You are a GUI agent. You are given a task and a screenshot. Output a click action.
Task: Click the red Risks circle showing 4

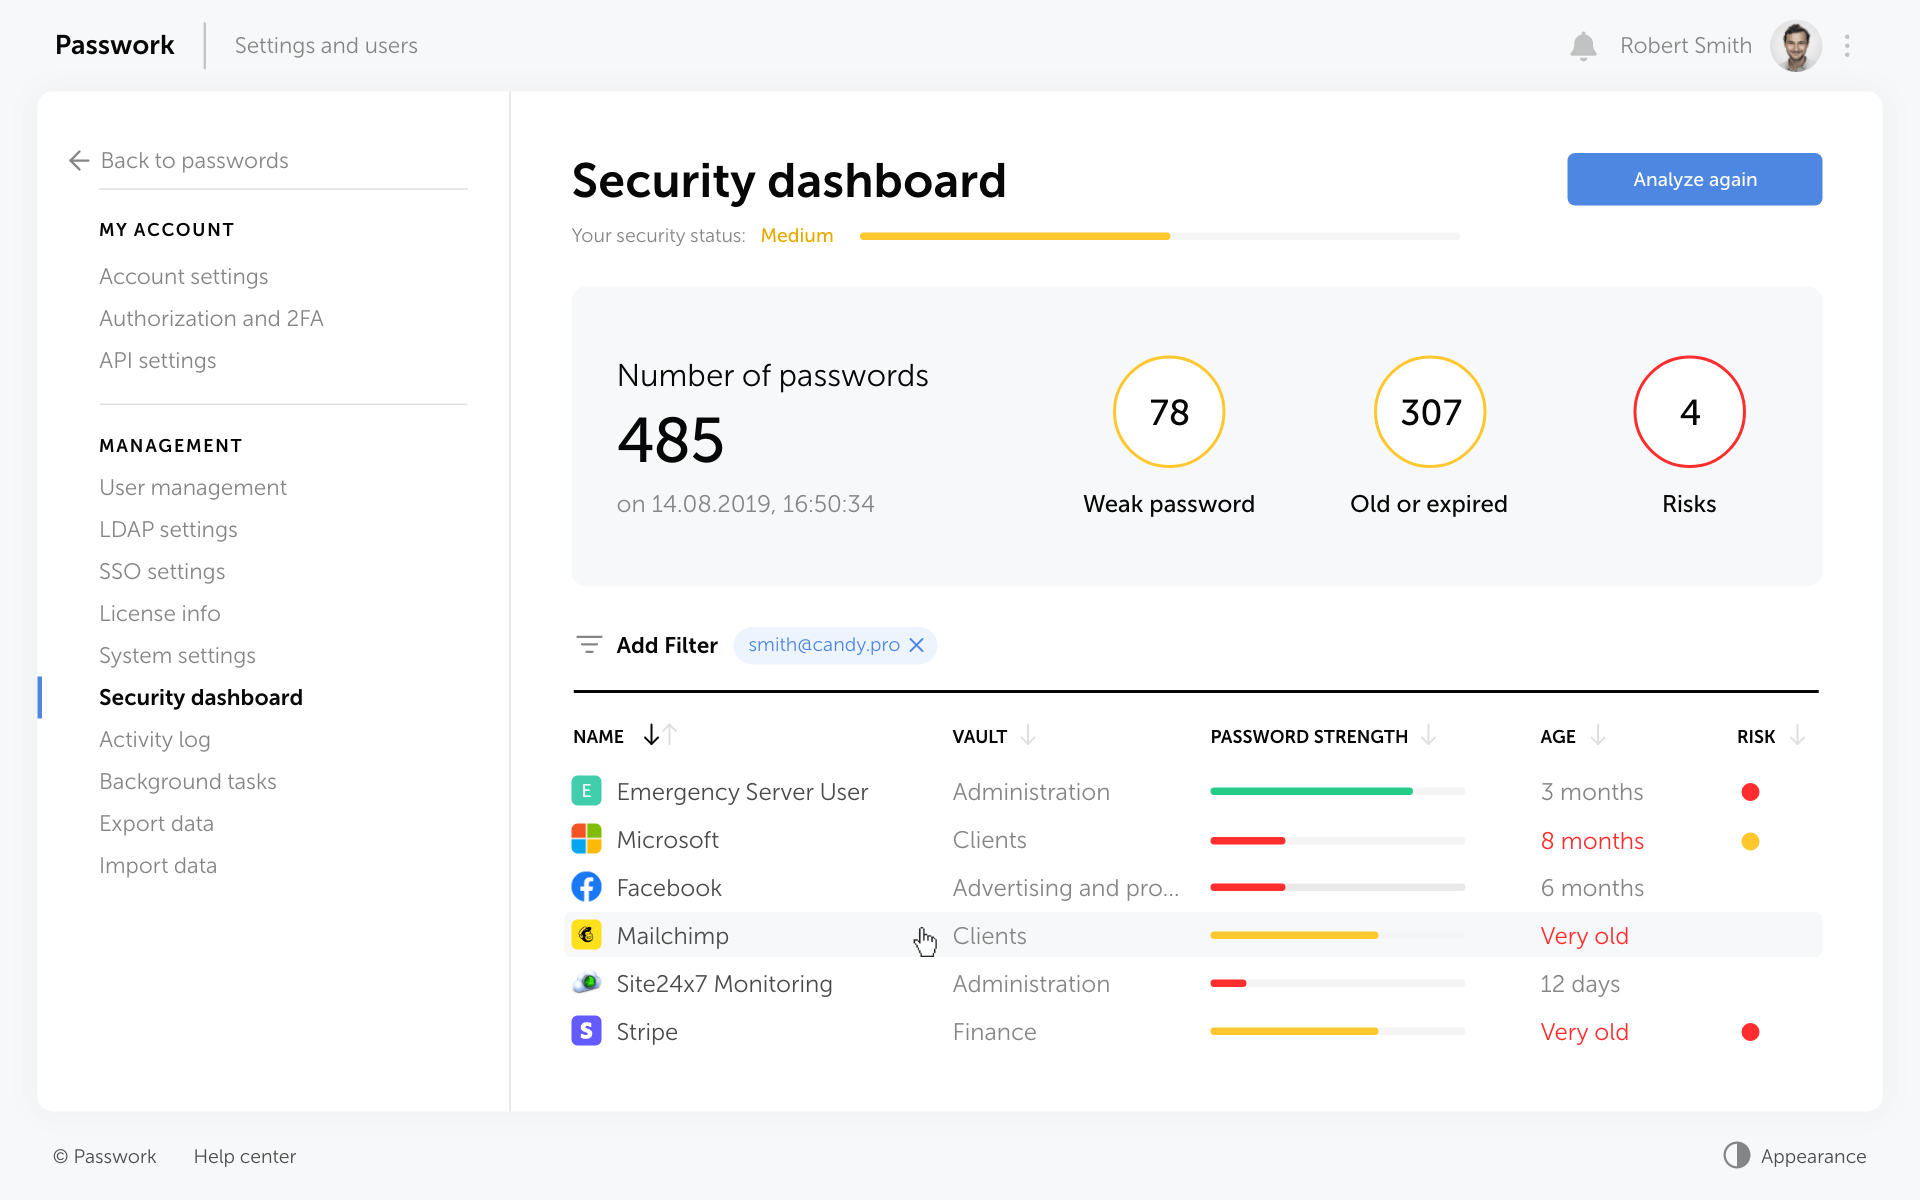[x=1689, y=412]
